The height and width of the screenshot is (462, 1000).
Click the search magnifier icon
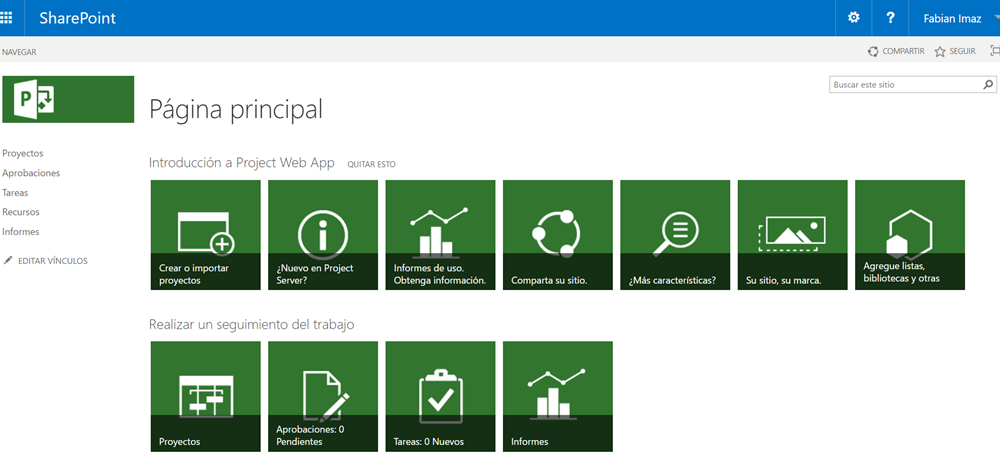coord(989,84)
